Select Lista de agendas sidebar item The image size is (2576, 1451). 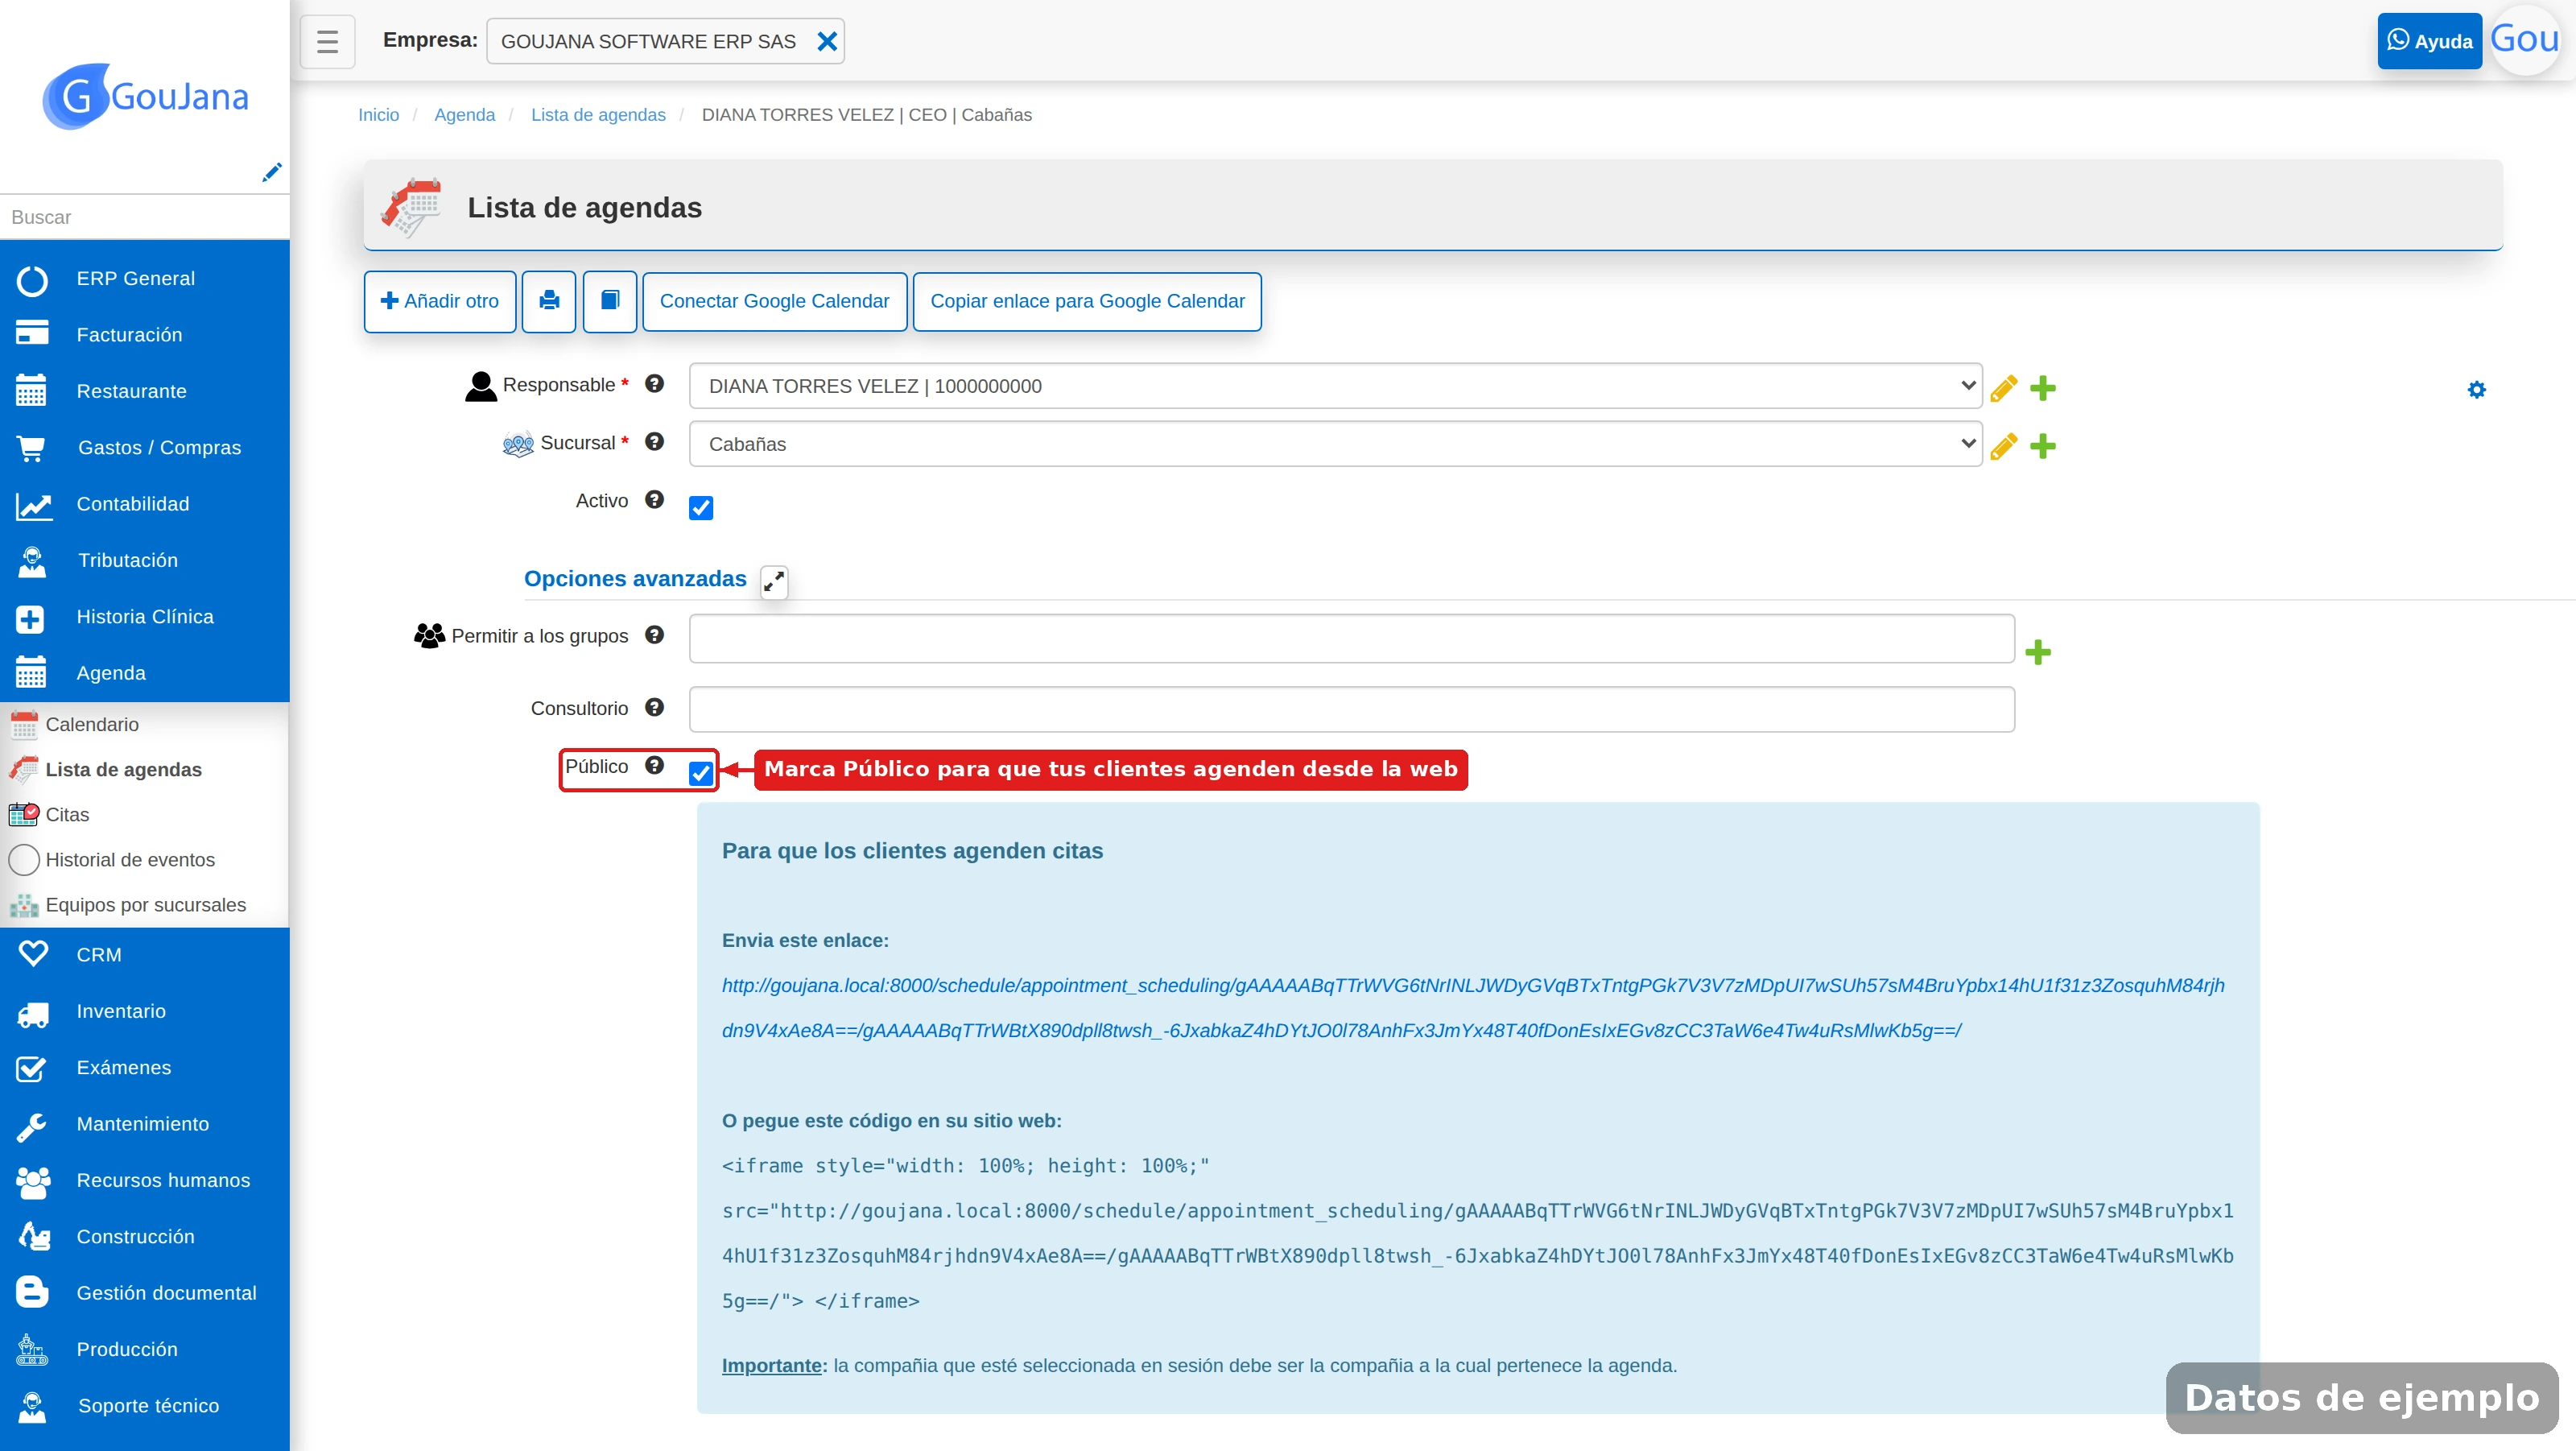tap(145, 769)
